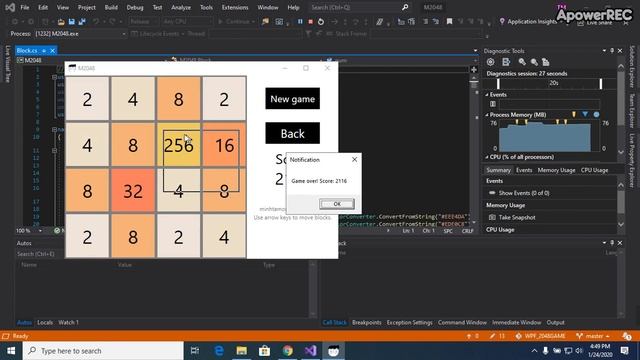Open the Debug menu
Screen dimensions: 640x360
135,7
